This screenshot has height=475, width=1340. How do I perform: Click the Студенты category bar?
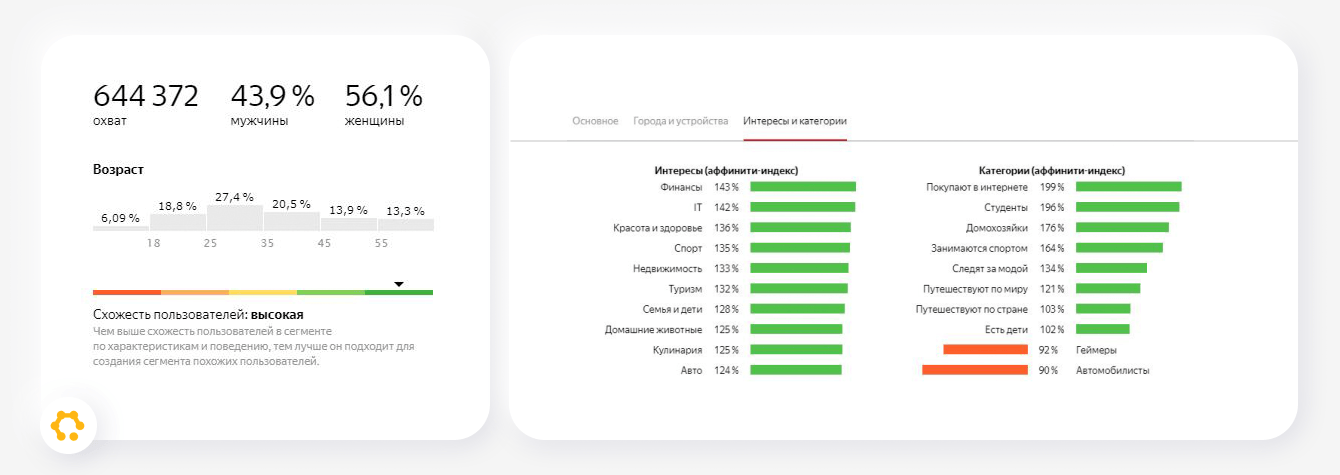(x=1127, y=207)
